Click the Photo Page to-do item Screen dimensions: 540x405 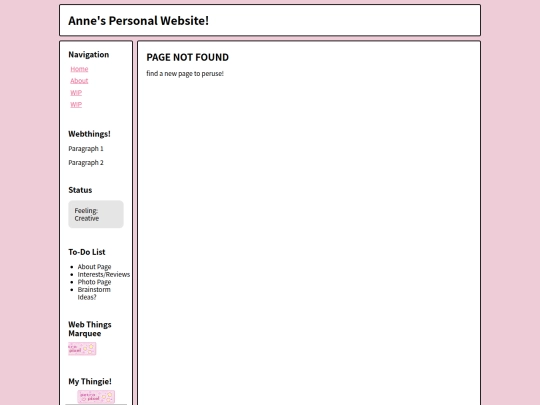pos(94,282)
